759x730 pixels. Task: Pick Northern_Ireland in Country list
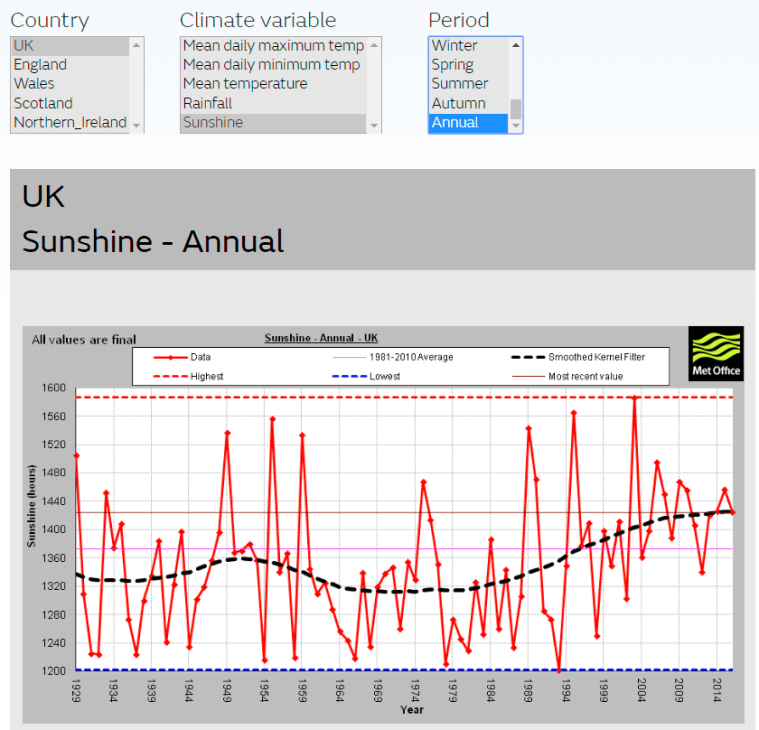70,122
